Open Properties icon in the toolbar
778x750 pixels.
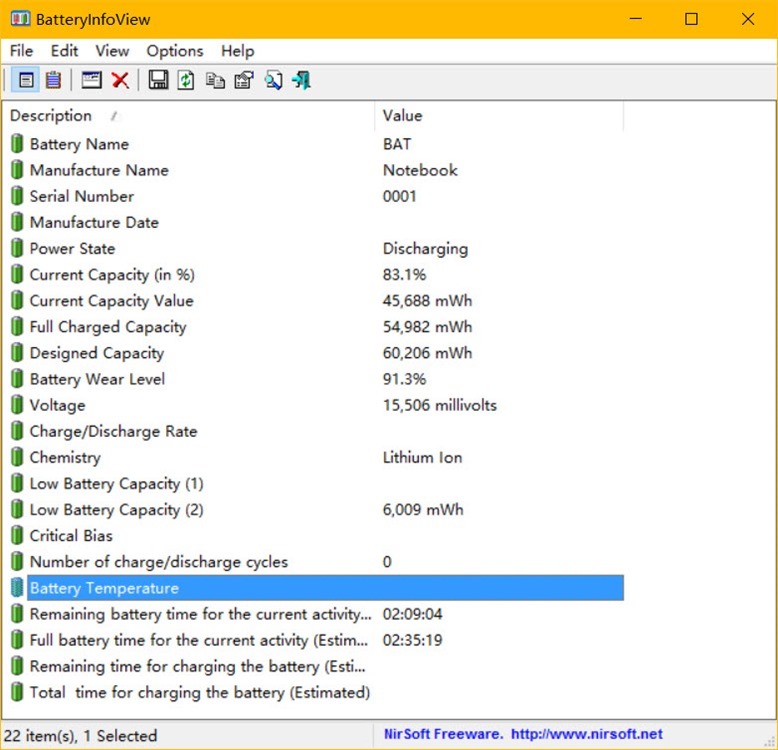[x=243, y=80]
